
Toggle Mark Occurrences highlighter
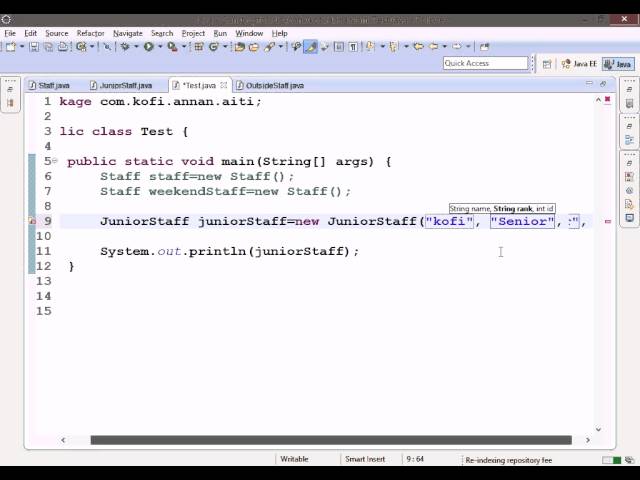[x=311, y=47]
